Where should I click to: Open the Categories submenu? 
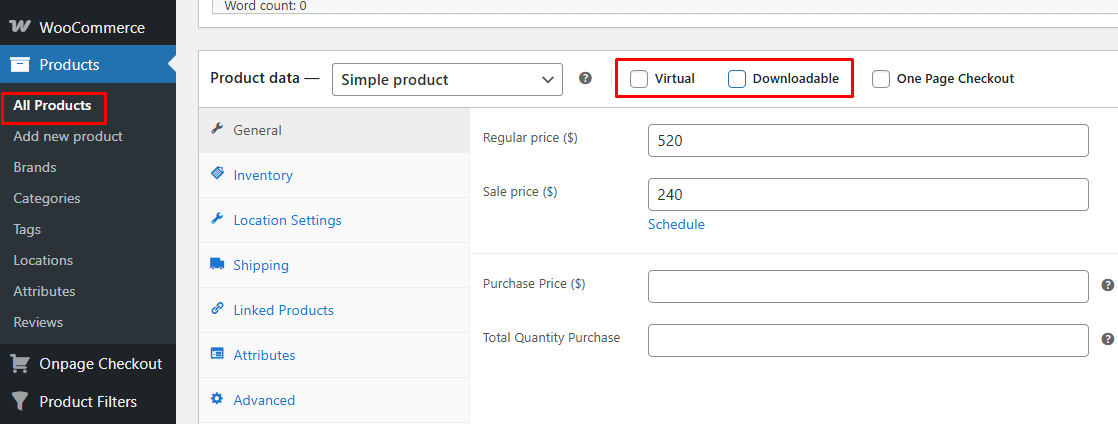[x=46, y=198]
